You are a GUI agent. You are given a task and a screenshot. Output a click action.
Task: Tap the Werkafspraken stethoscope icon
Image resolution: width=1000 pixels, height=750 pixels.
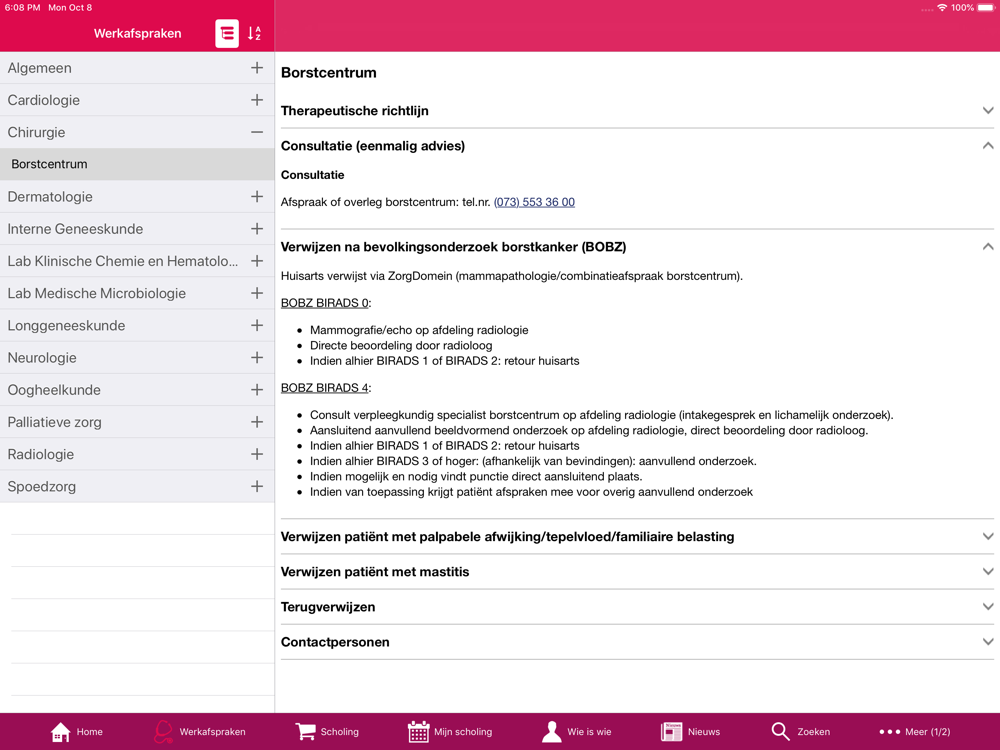(x=163, y=732)
